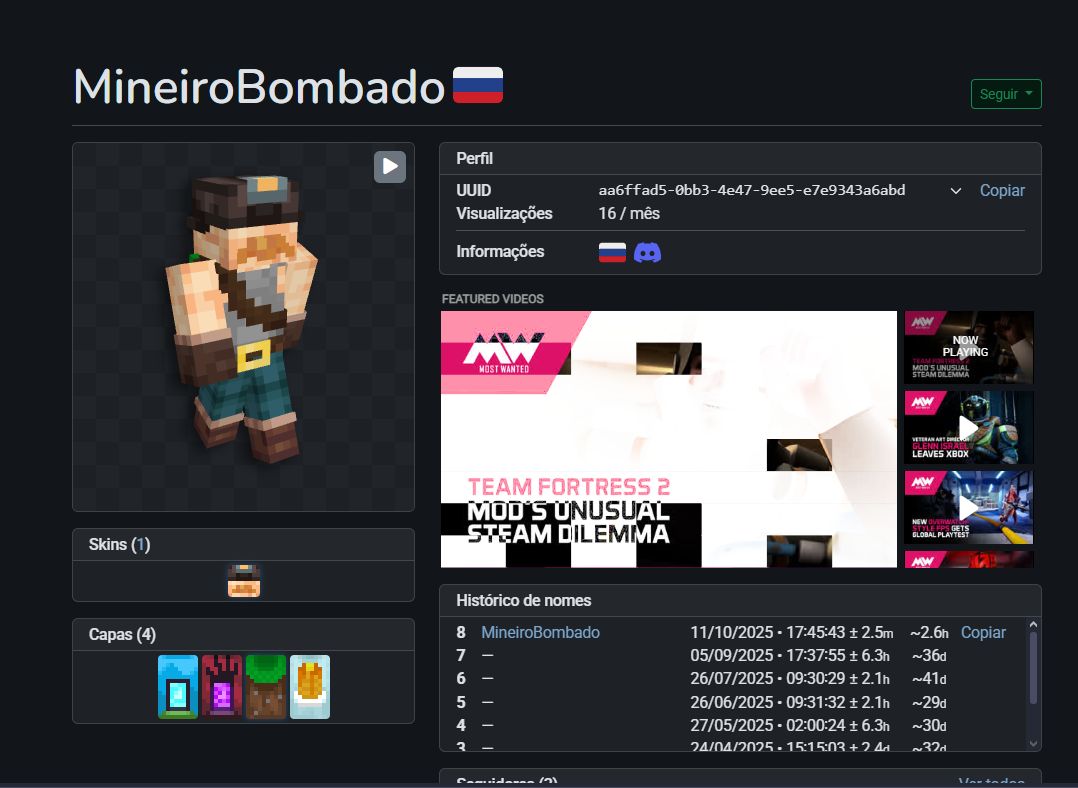Click the name history scrollbar down arrow

coord(1033,743)
